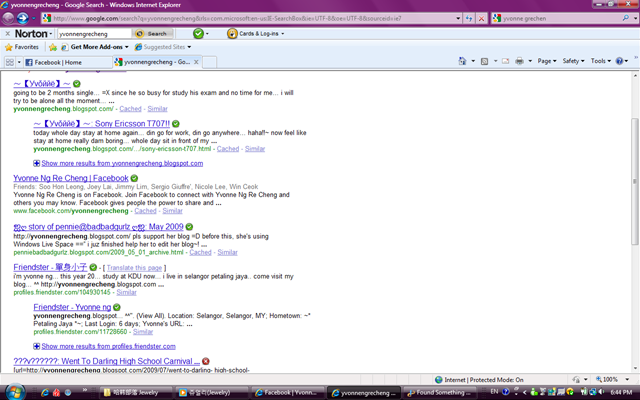This screenshot has height=400, width=640.
Task: Open the Quick Tabs list dropdown arrow
Action: coord(19,62)
